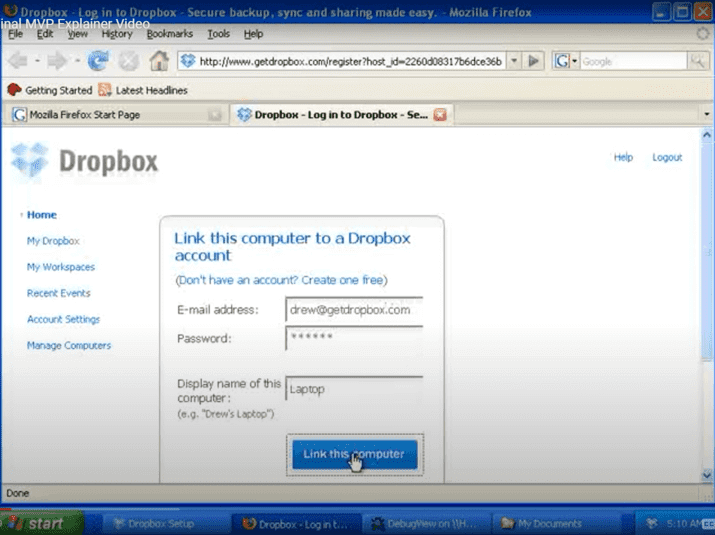Open Account Settings in the sidebar

[63, 319]
